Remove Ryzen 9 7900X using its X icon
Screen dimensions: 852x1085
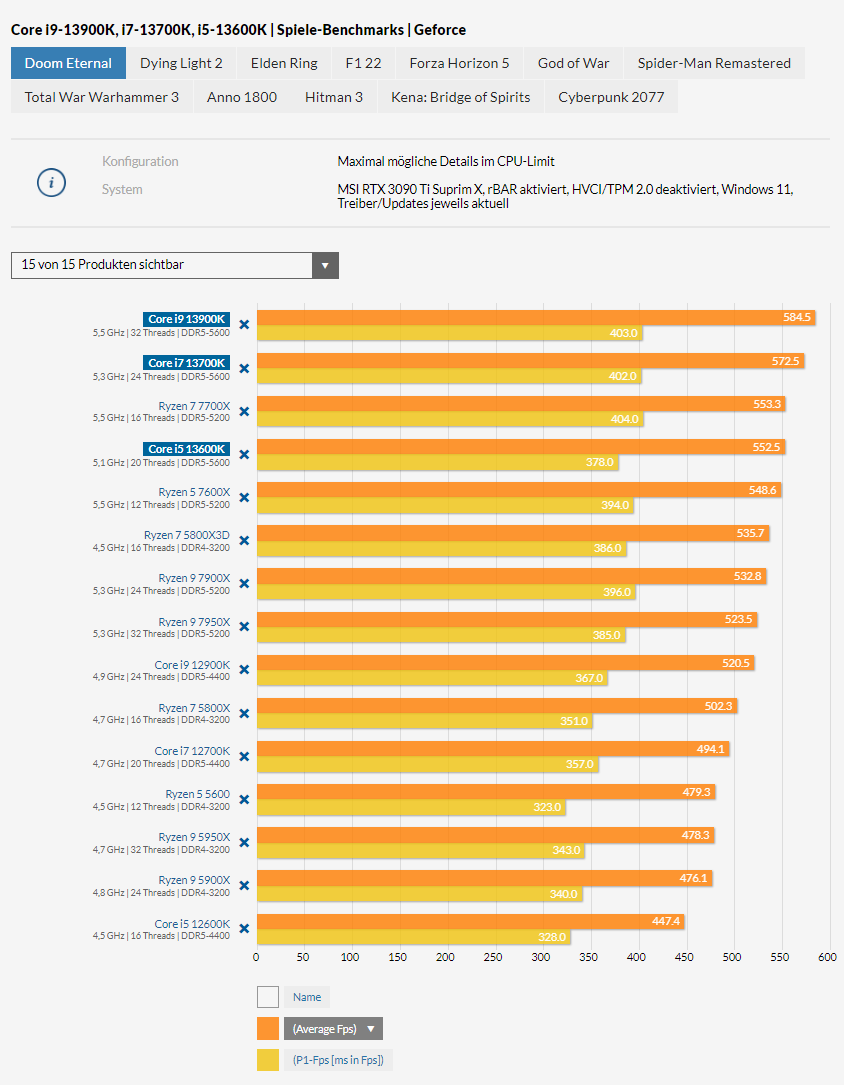(x=244, y=583)
